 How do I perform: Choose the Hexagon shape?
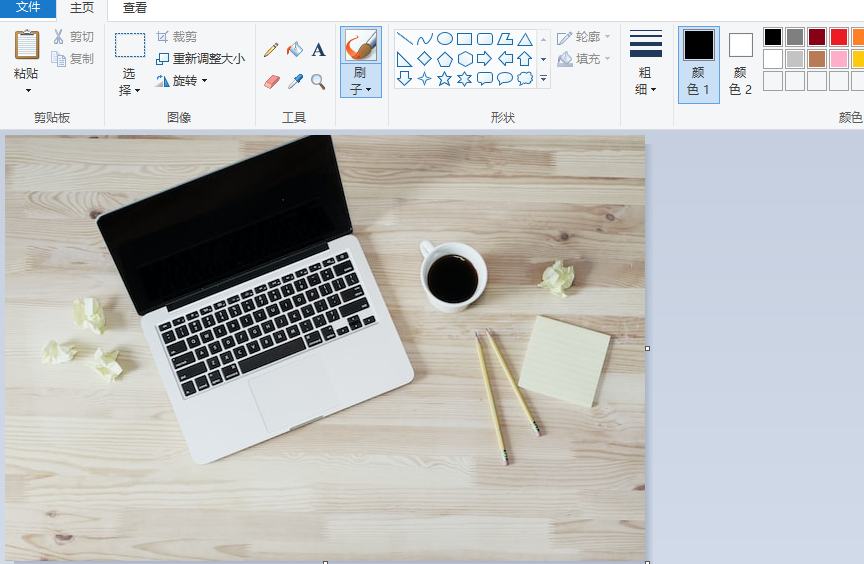(465, 58)
